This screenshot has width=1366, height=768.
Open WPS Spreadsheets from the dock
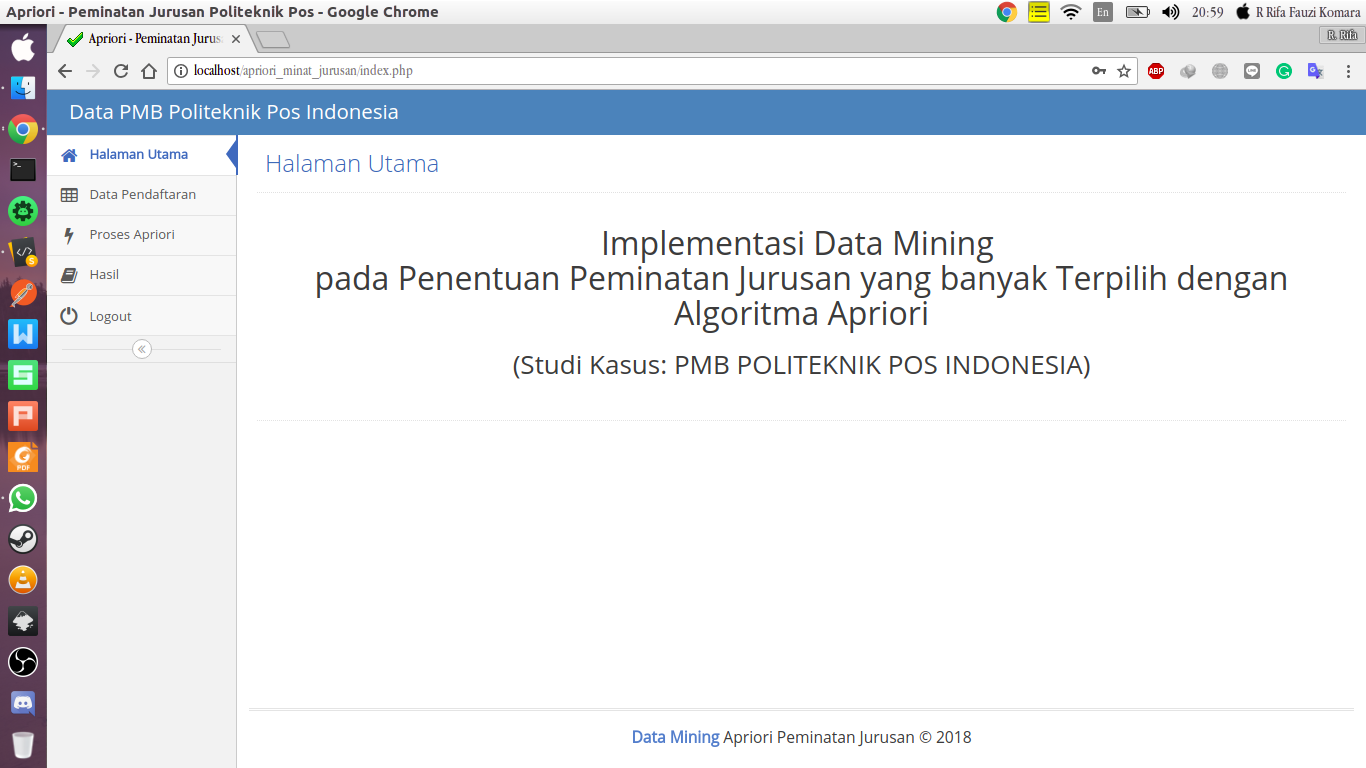tap(23, 375)
